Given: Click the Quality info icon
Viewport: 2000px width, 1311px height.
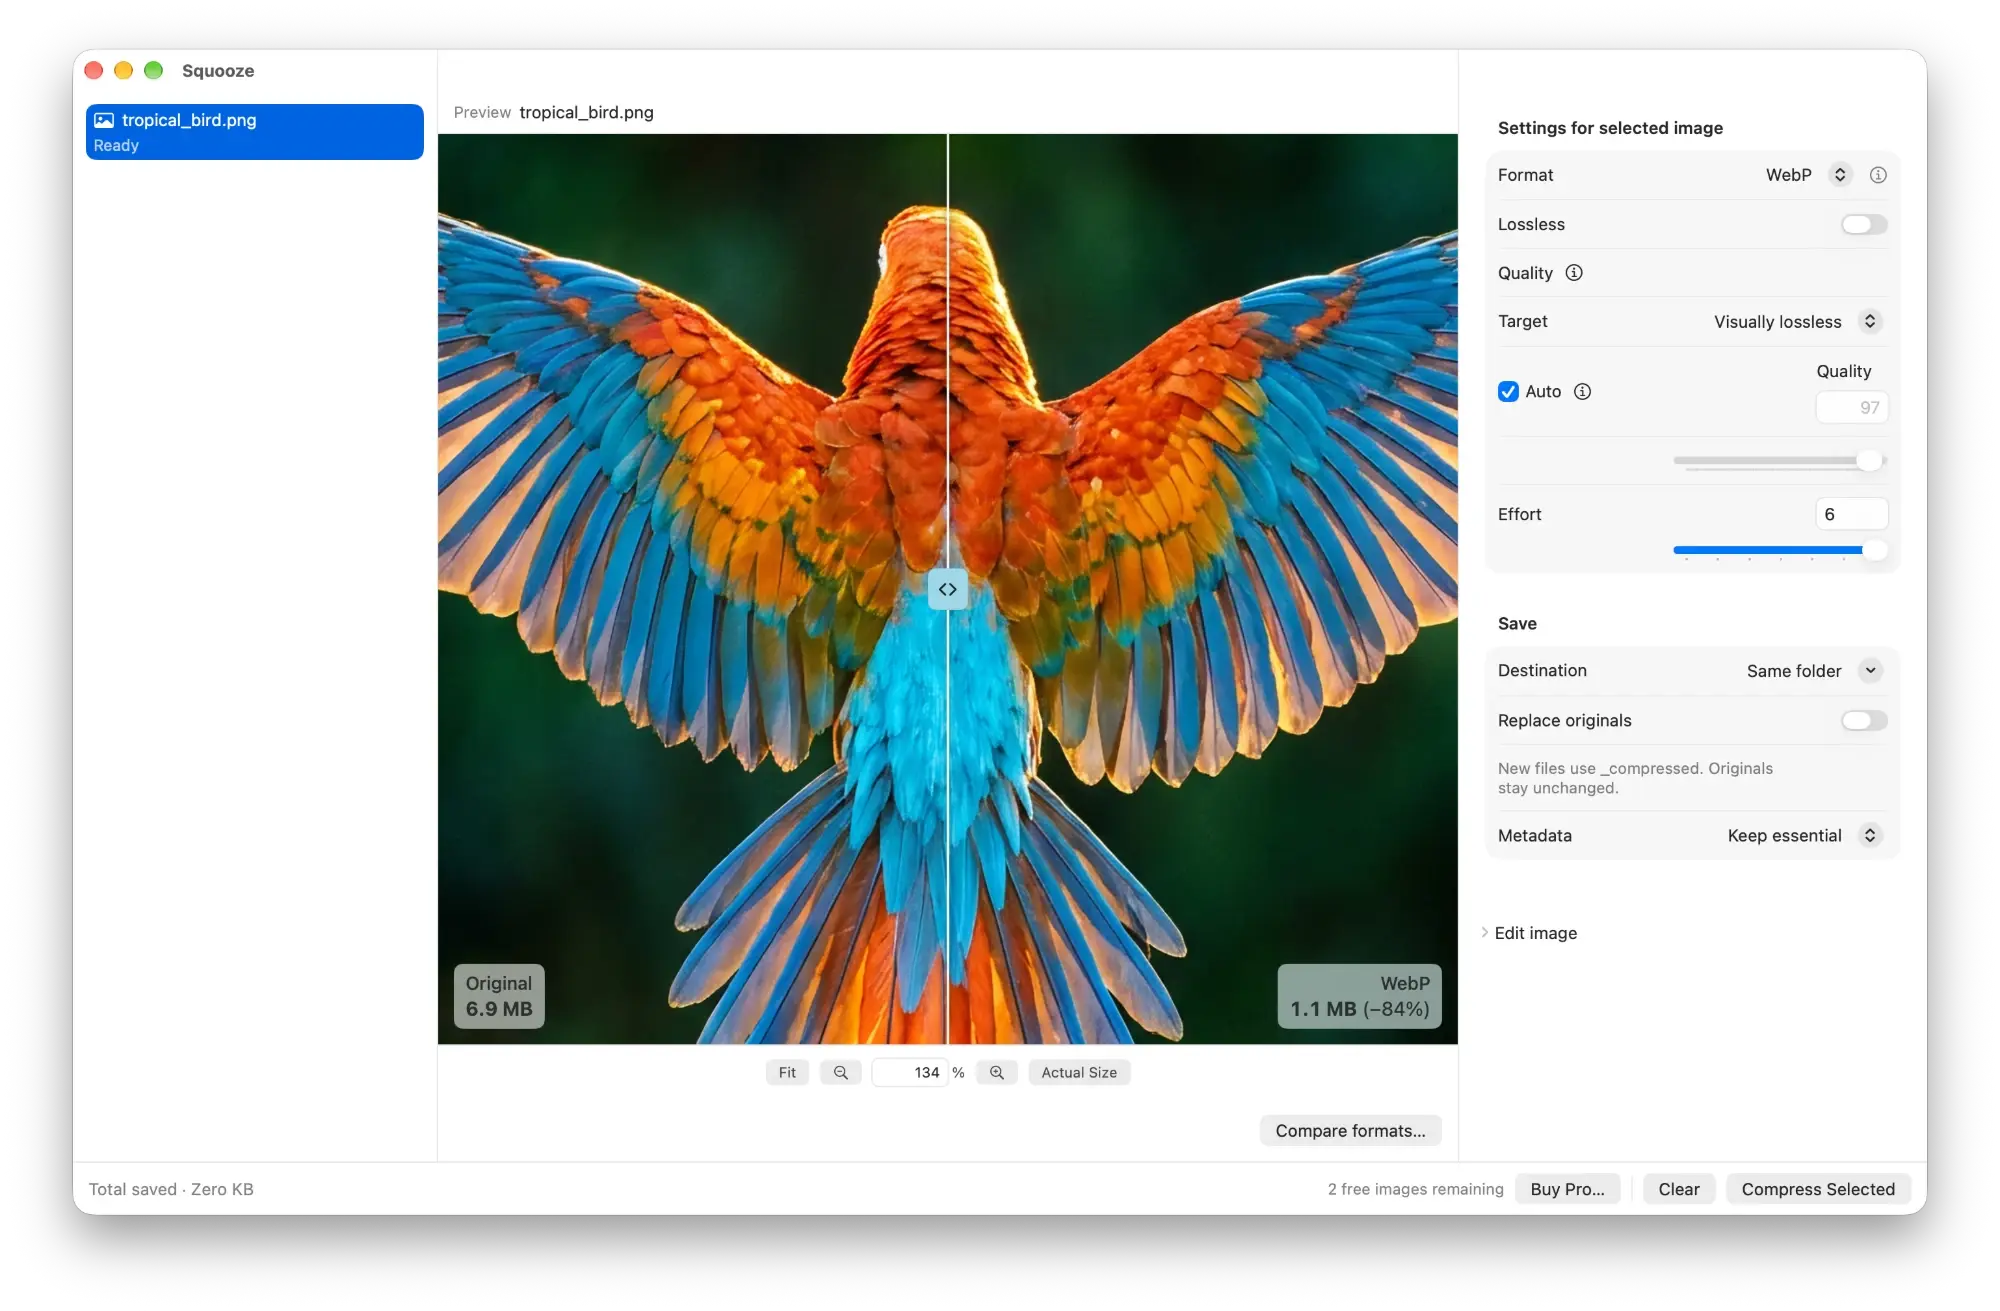Looking at the screenshot, I should 1574,273.
